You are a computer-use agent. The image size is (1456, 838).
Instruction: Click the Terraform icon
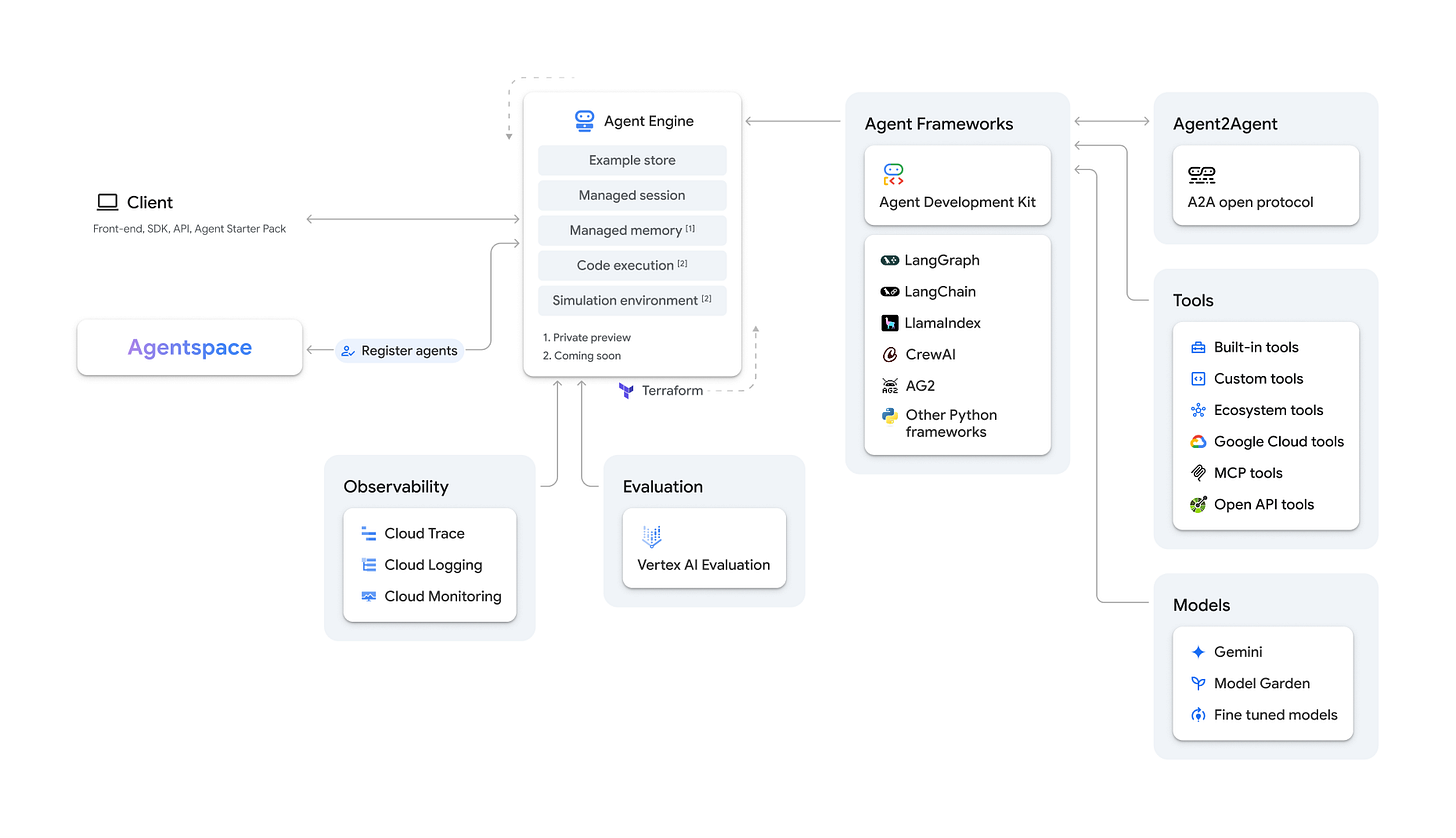point(626,390)
